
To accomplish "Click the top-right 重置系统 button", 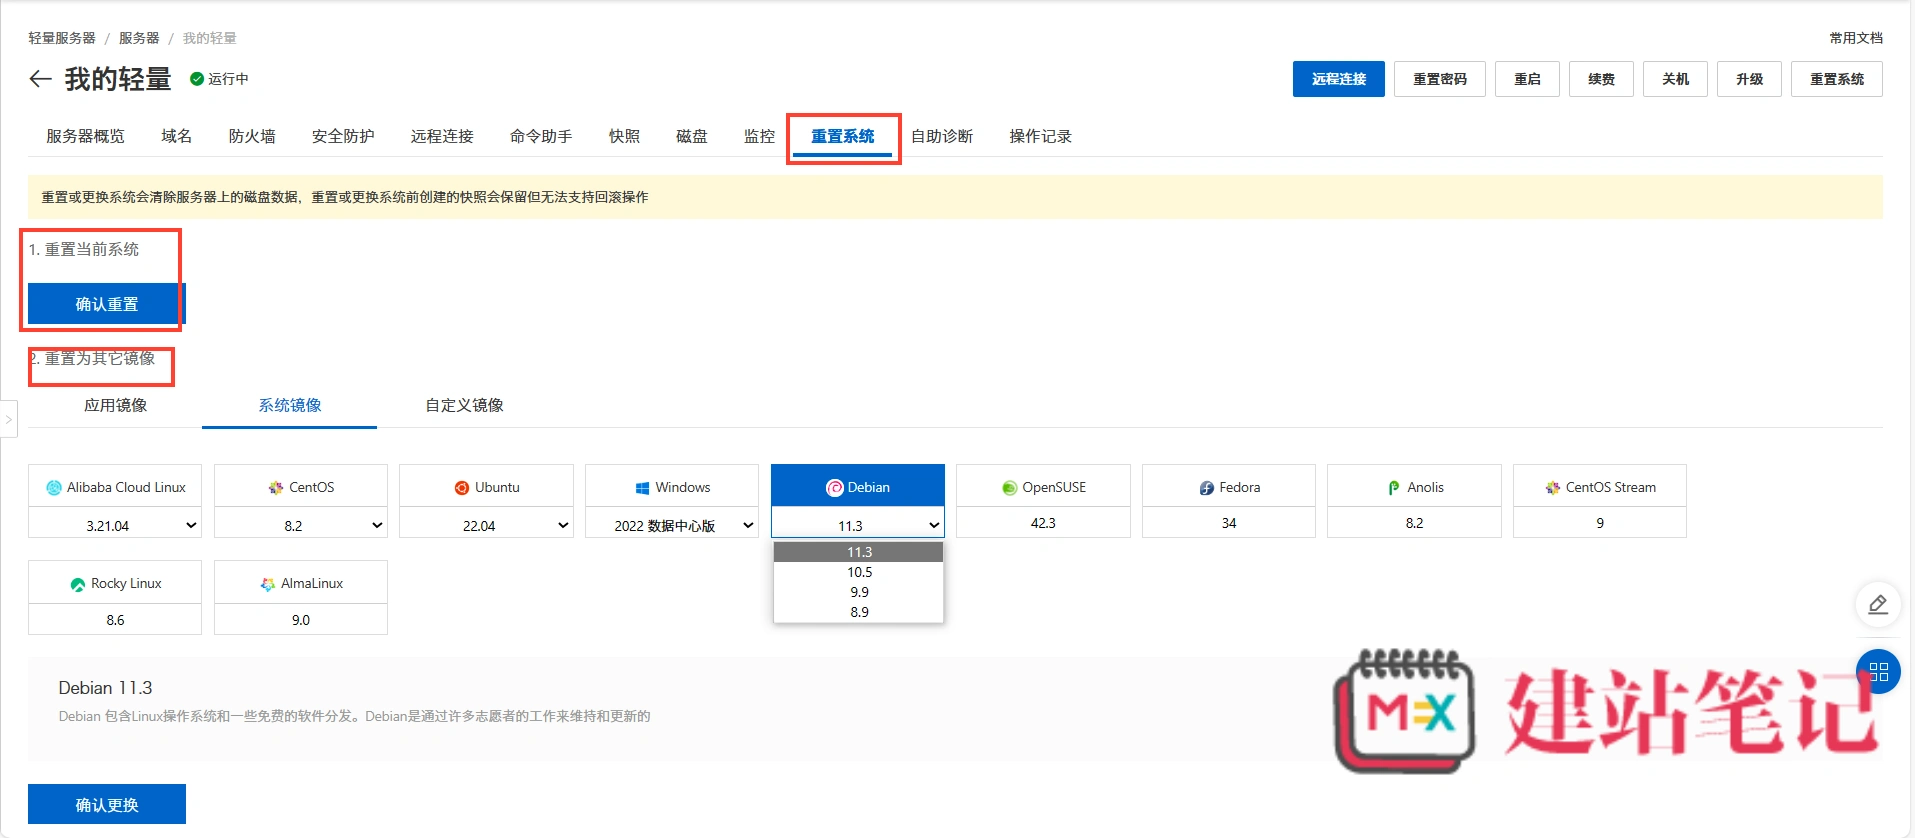I will [x=1837, y=79].
